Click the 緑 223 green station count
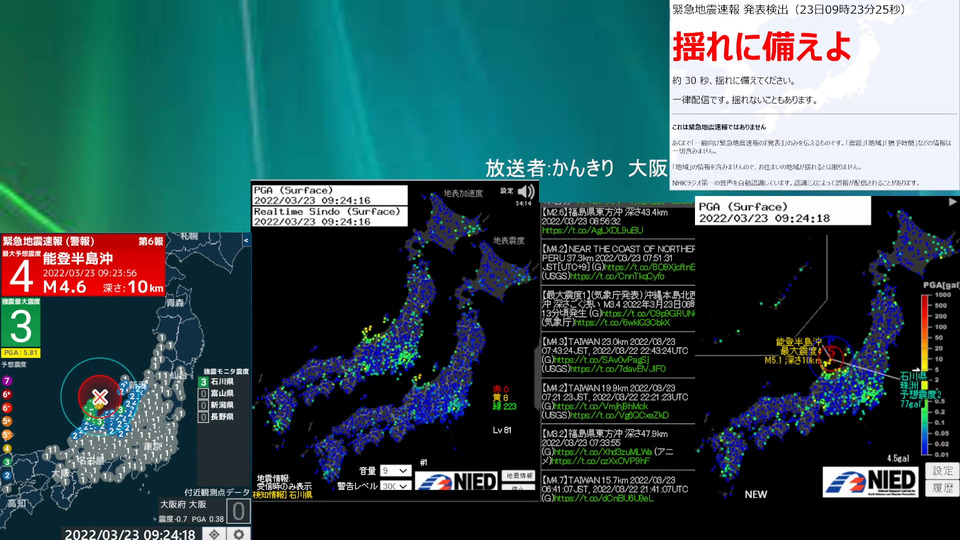The width and height of the screenshot is (960, 540). pyautogui.click(x=505, y=407)
